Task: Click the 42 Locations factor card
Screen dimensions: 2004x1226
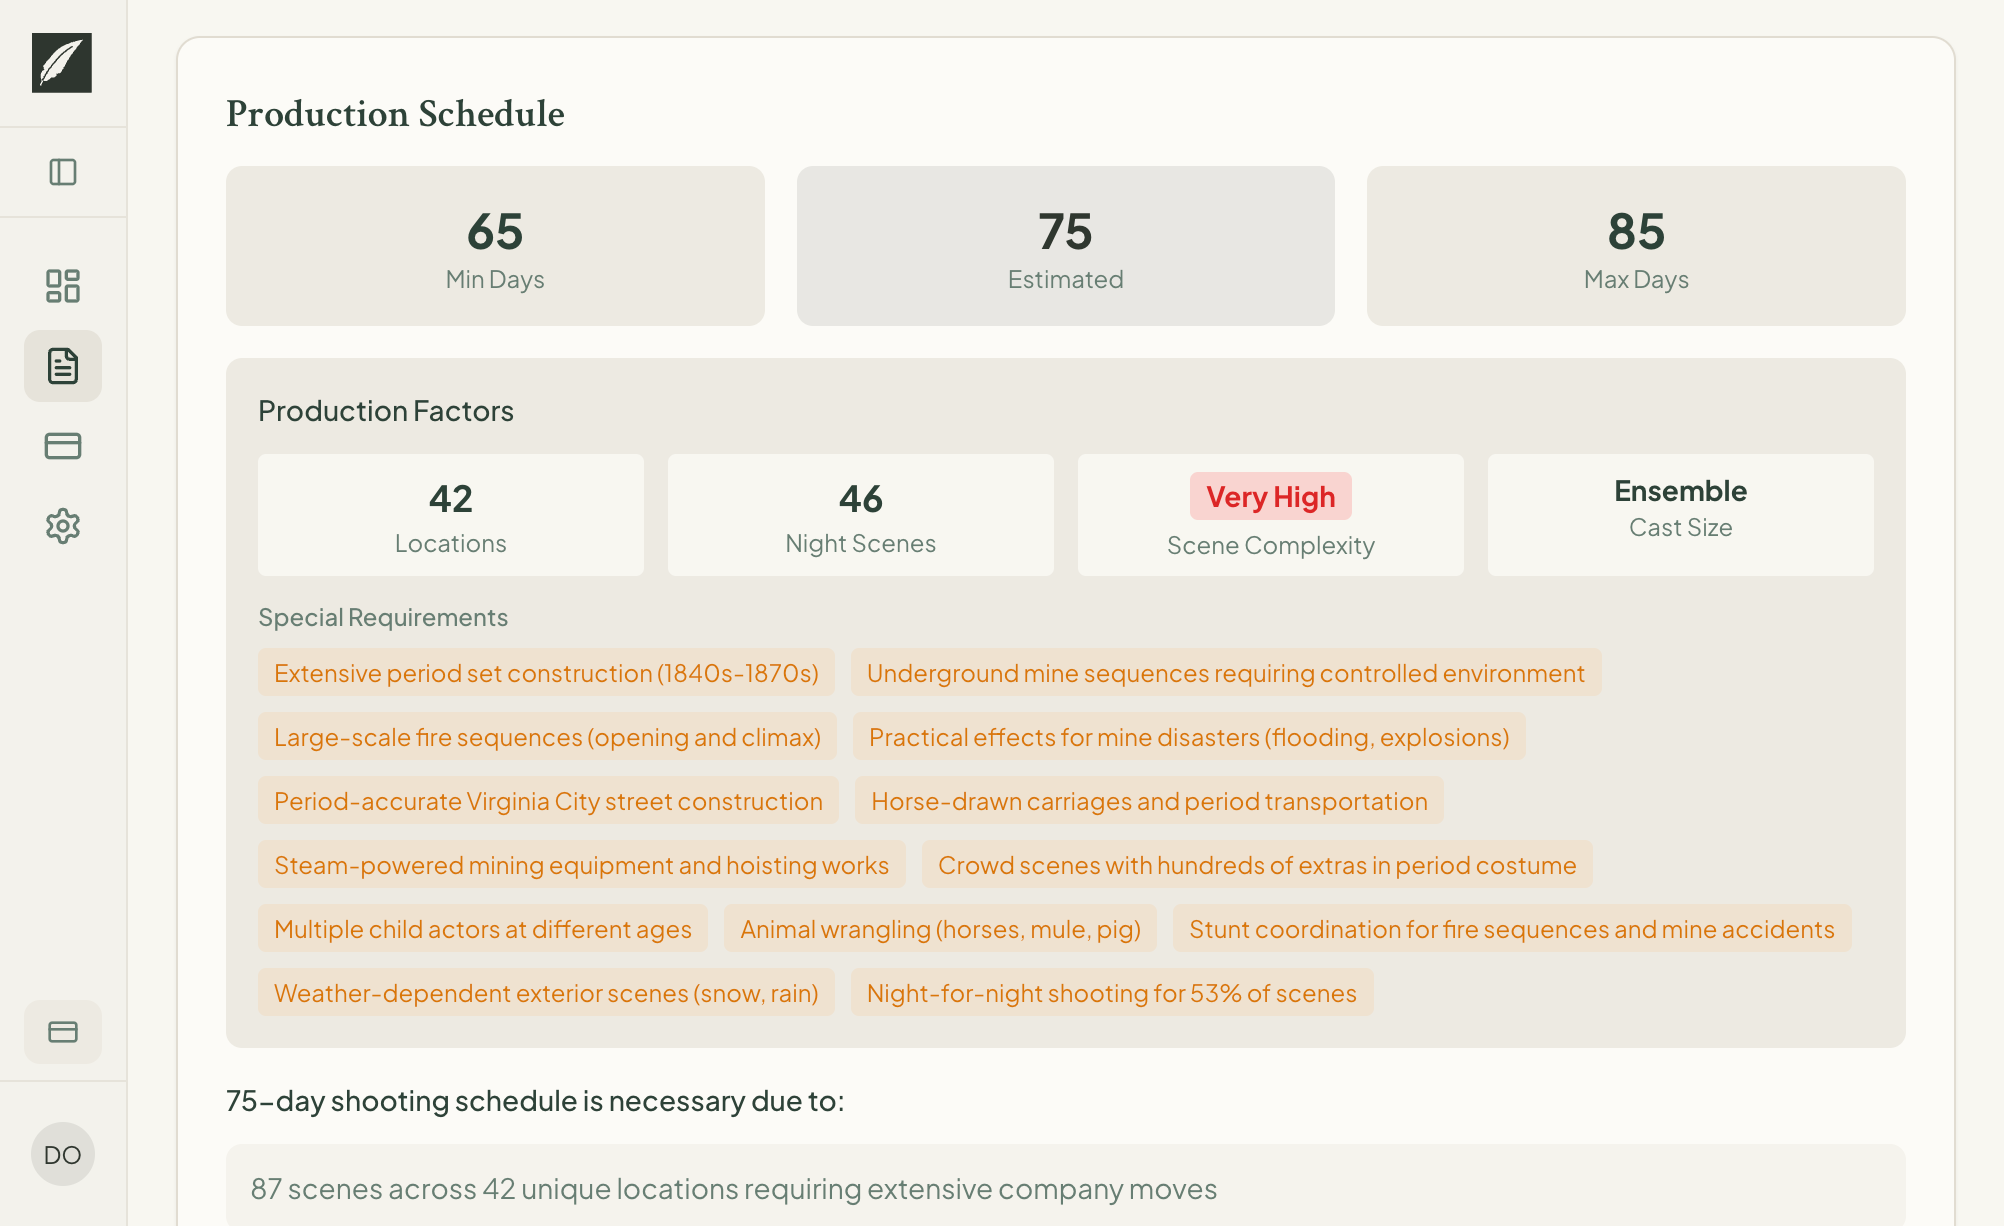Action: [x=450, y=515]
